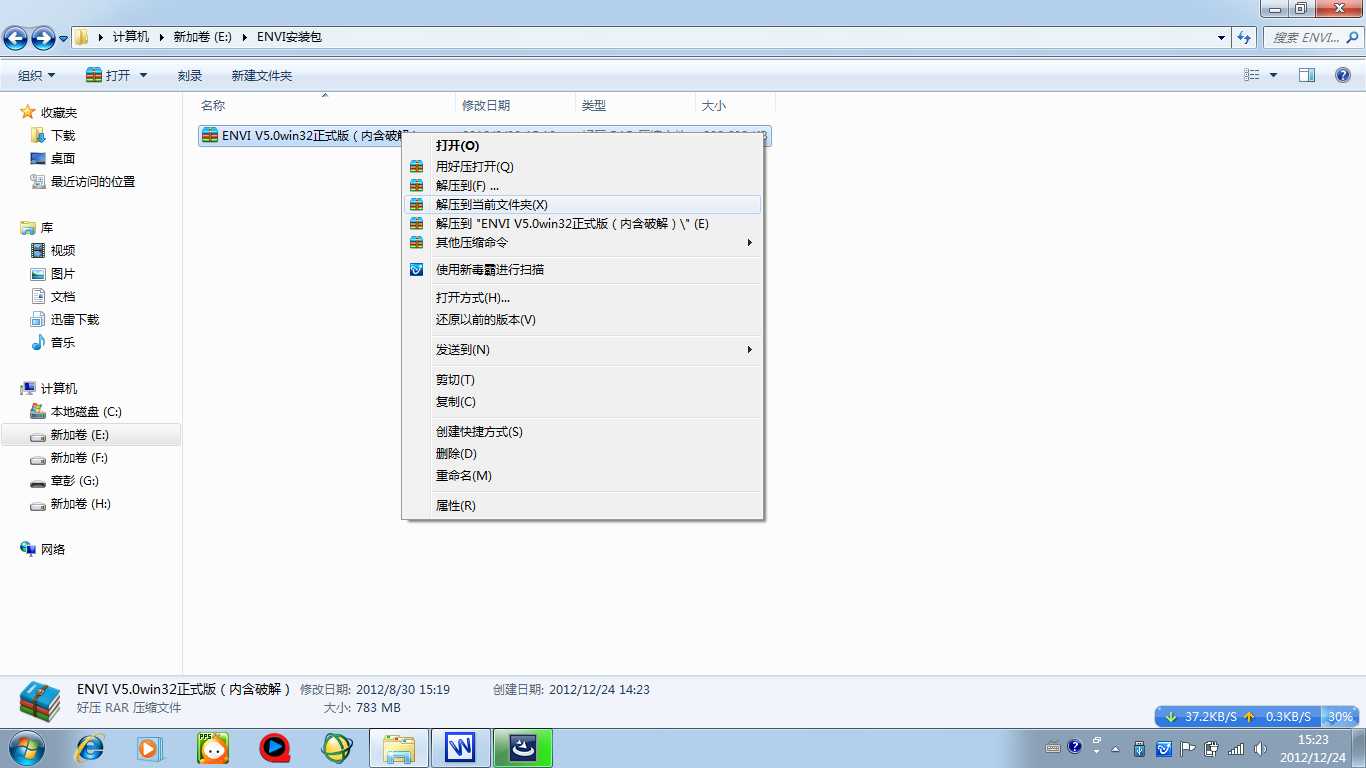The image size is (1366, 768).
Task: Toggle the preview pane icon
Action: point(1307,75)
